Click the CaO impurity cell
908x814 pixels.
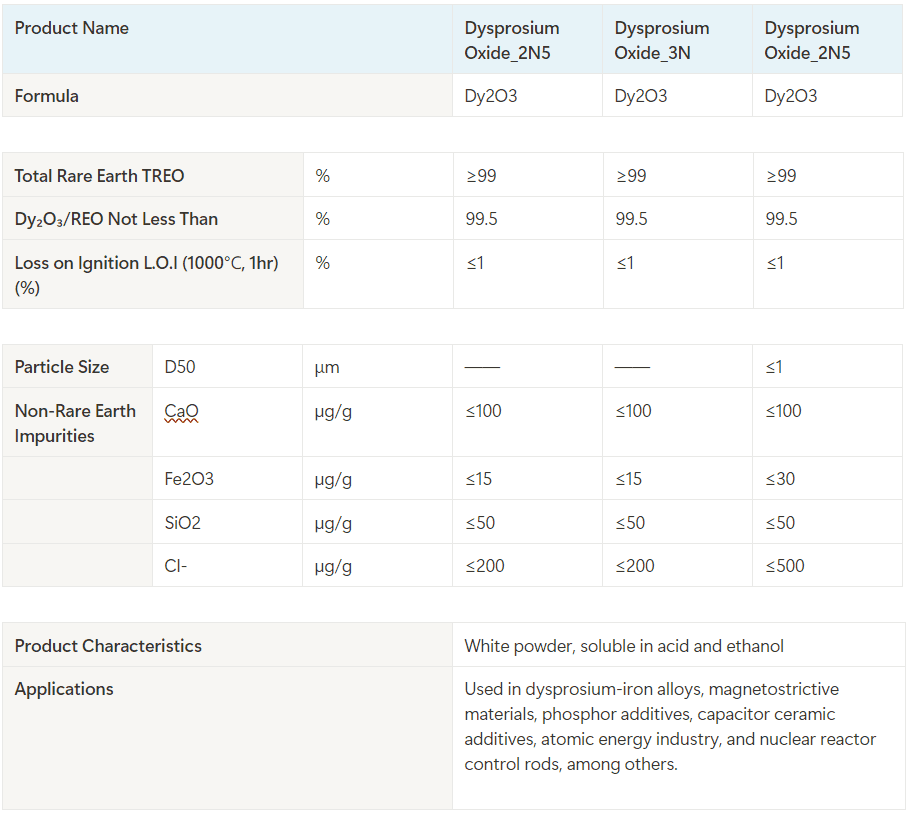tap(181, 411)
